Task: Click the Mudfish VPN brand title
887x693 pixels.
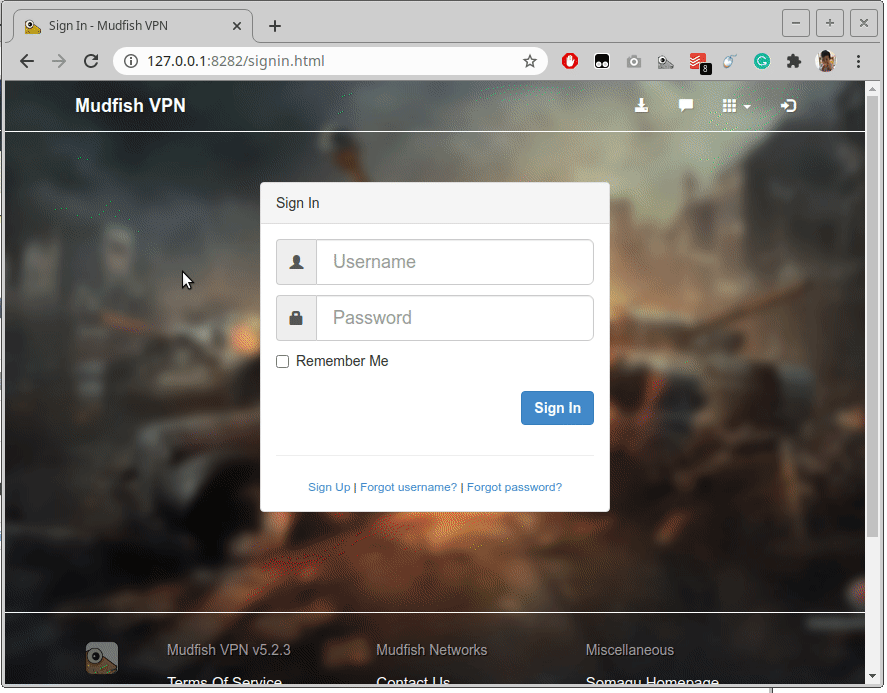Action: (x=130, y=106)
